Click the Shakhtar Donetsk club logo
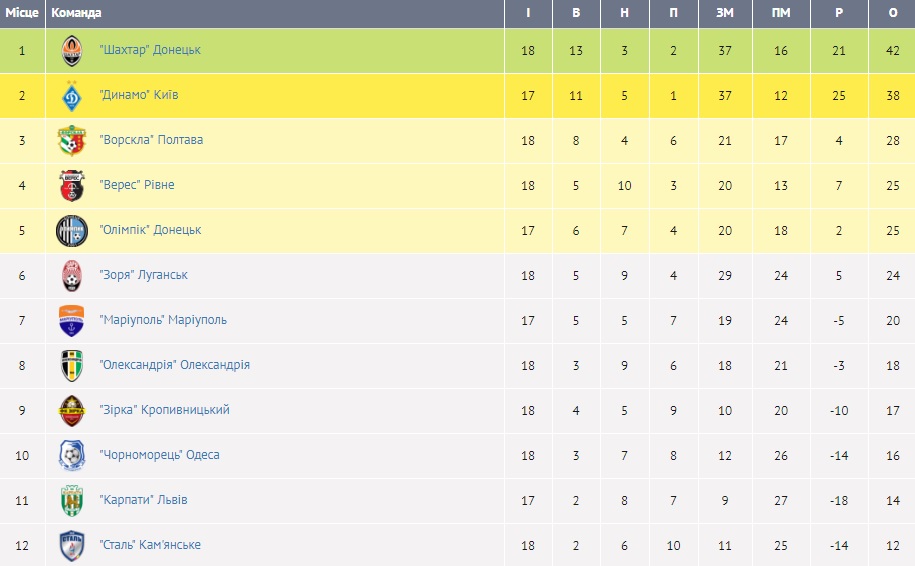915x566 pixels. click(x=72, y=50)
